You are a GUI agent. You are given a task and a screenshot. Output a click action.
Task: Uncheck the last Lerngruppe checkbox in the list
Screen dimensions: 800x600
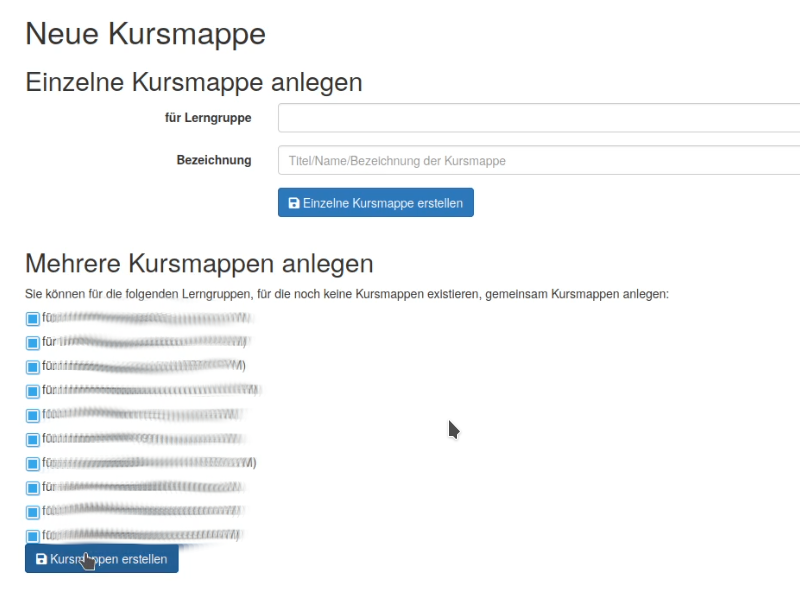pos(32,536)
